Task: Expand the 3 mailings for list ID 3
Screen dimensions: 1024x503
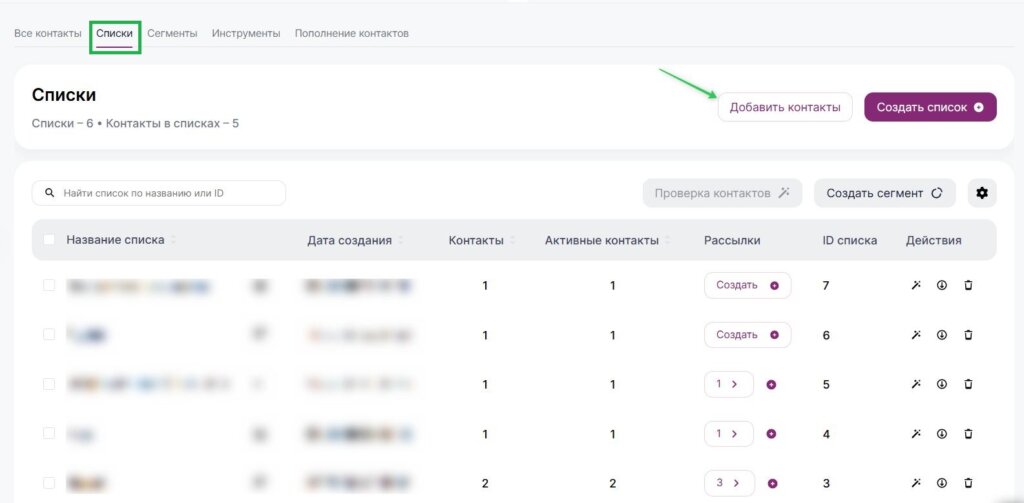Action: click(x=728, y=484)
